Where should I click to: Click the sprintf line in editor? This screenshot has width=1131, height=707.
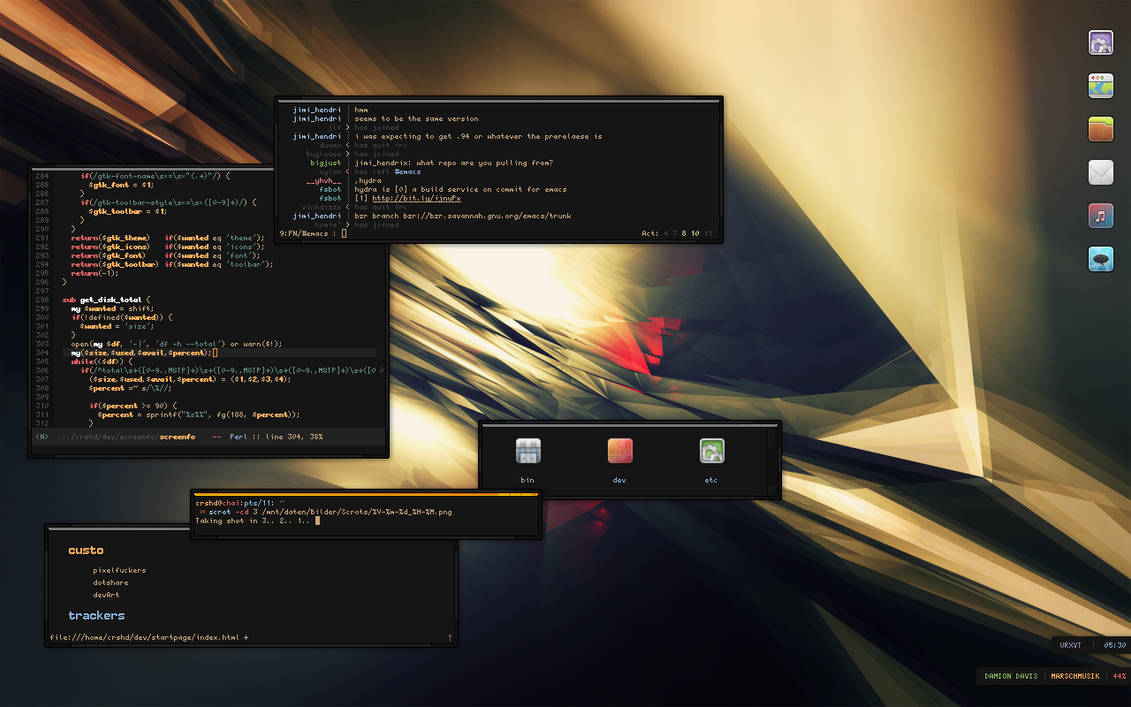click(198, 415)
